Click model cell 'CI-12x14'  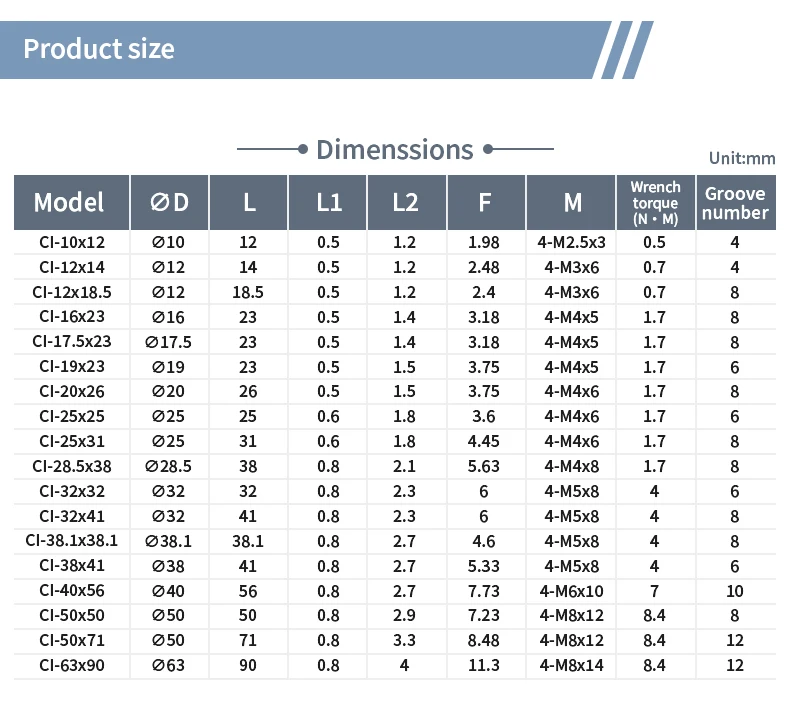point(72,267)
